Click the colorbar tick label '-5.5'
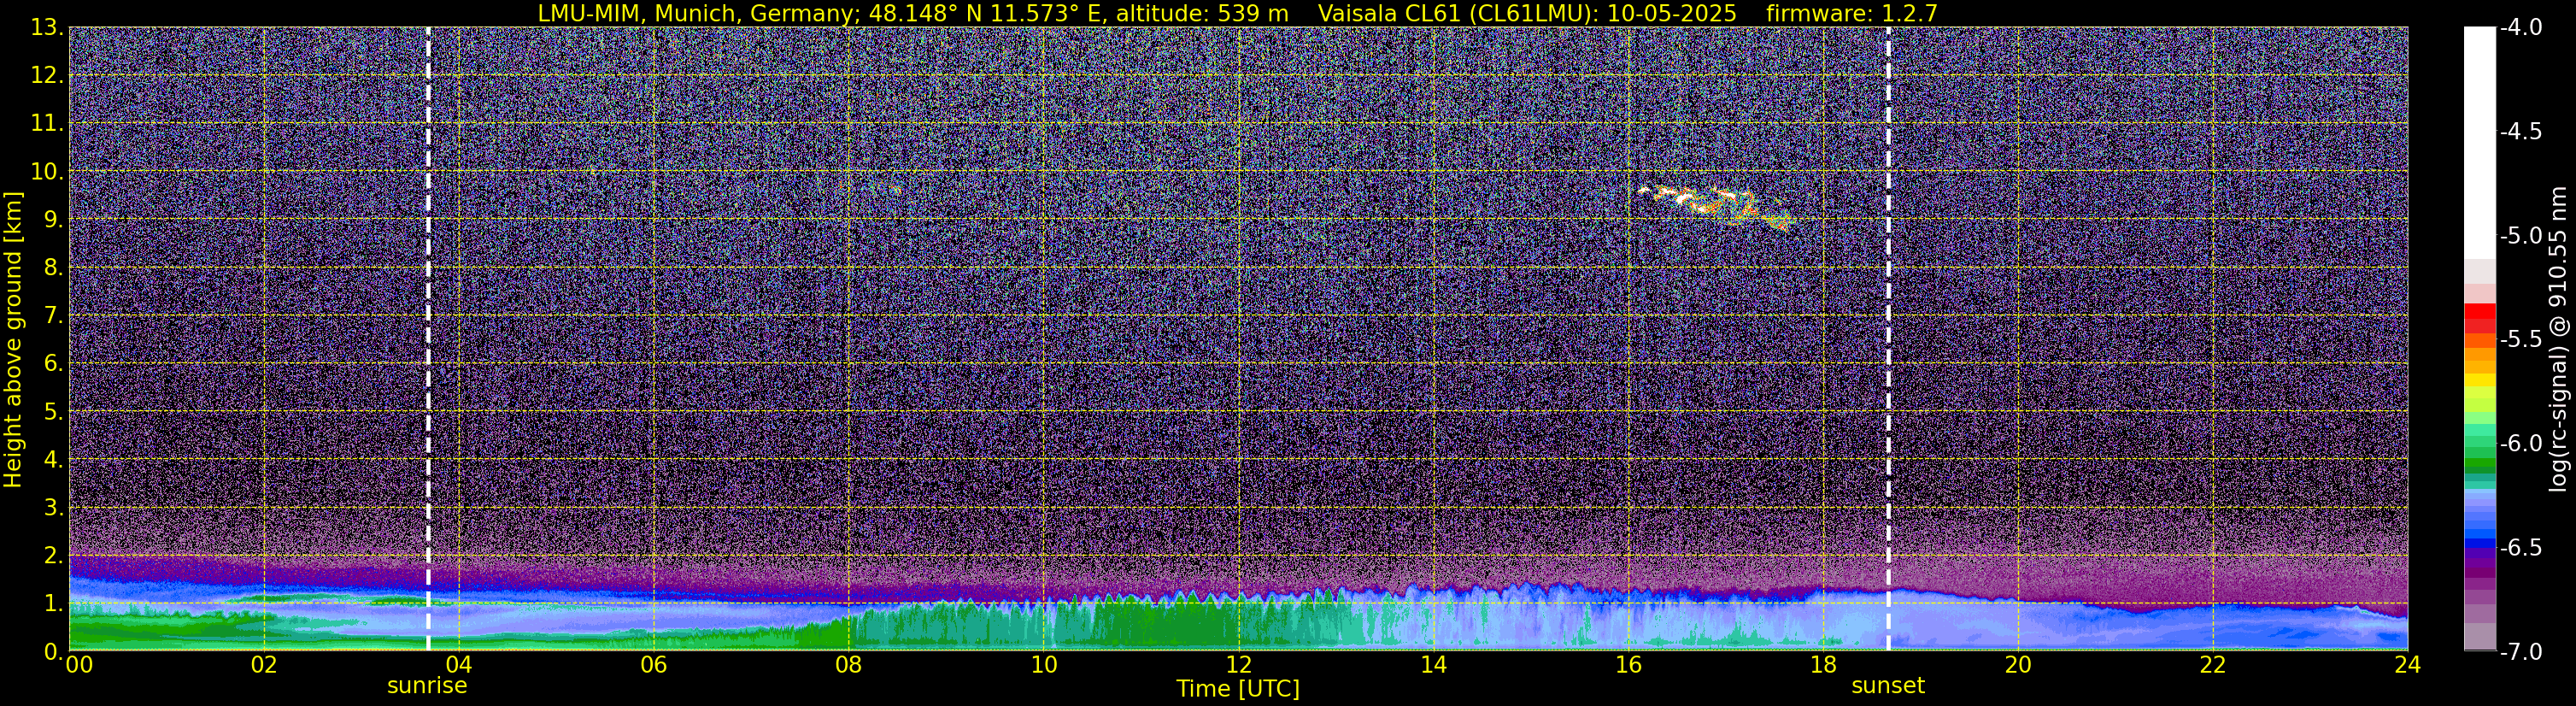Screen dimensions: 2576x706 coord(2521,340)
